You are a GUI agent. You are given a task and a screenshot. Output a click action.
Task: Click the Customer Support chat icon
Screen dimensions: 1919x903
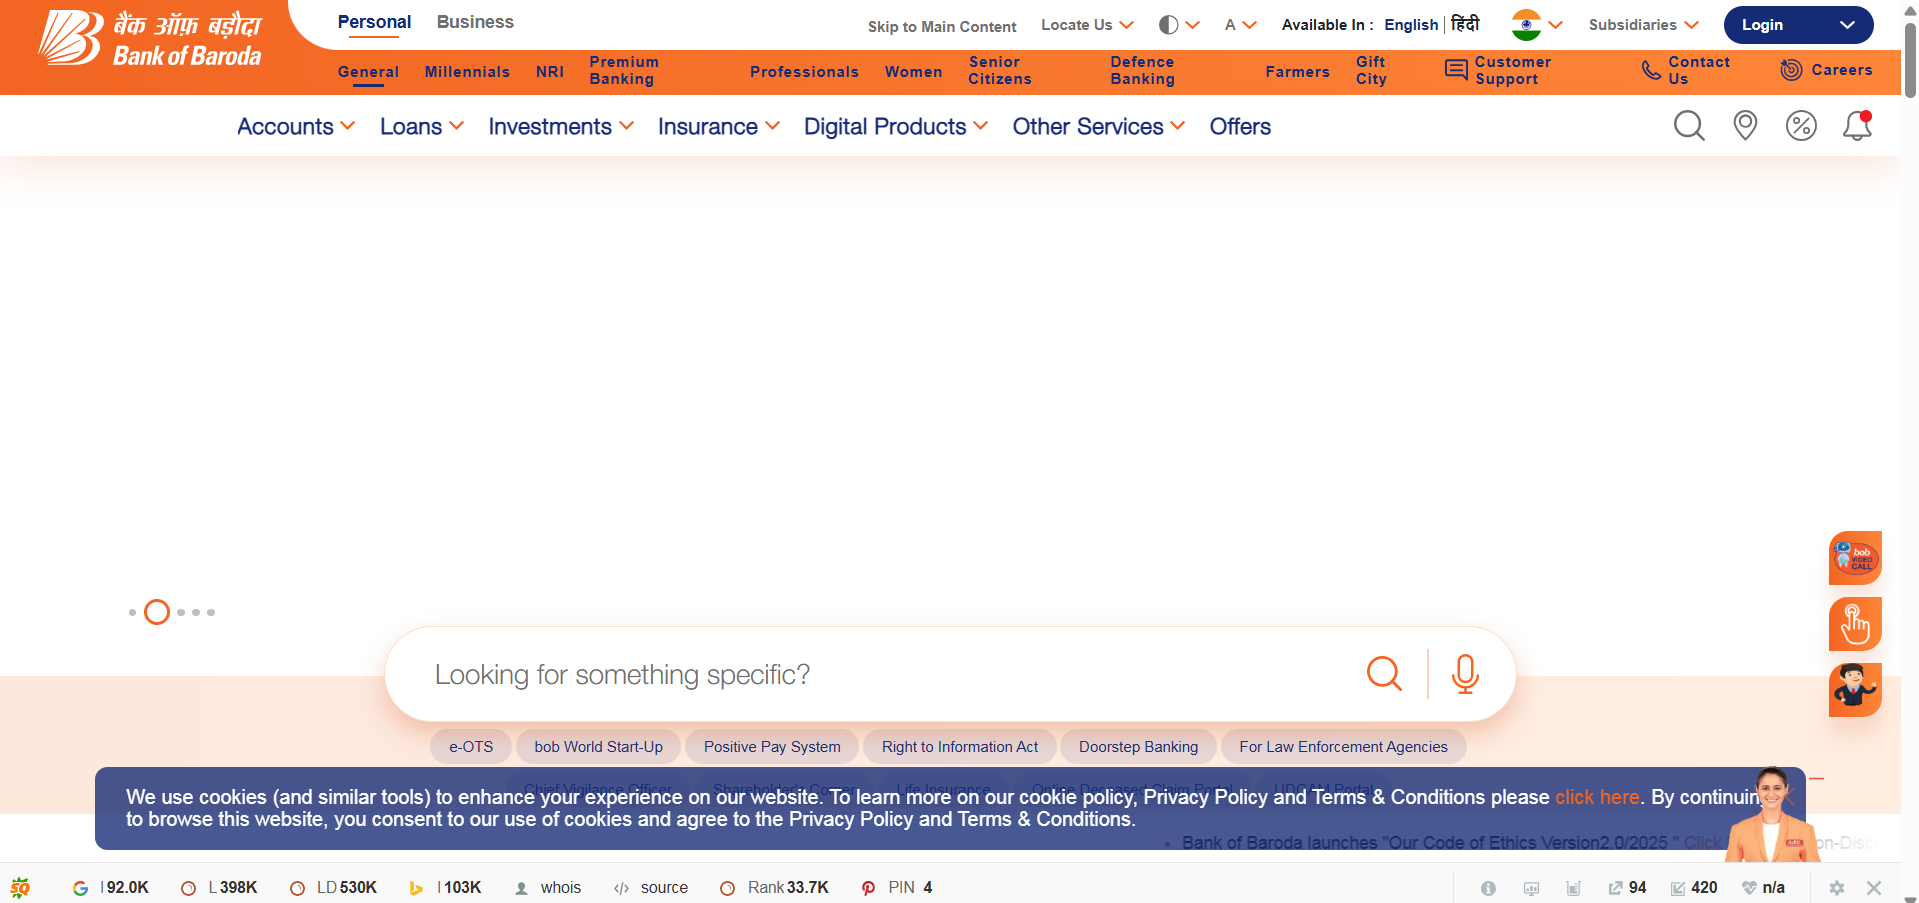[1456, 70]
